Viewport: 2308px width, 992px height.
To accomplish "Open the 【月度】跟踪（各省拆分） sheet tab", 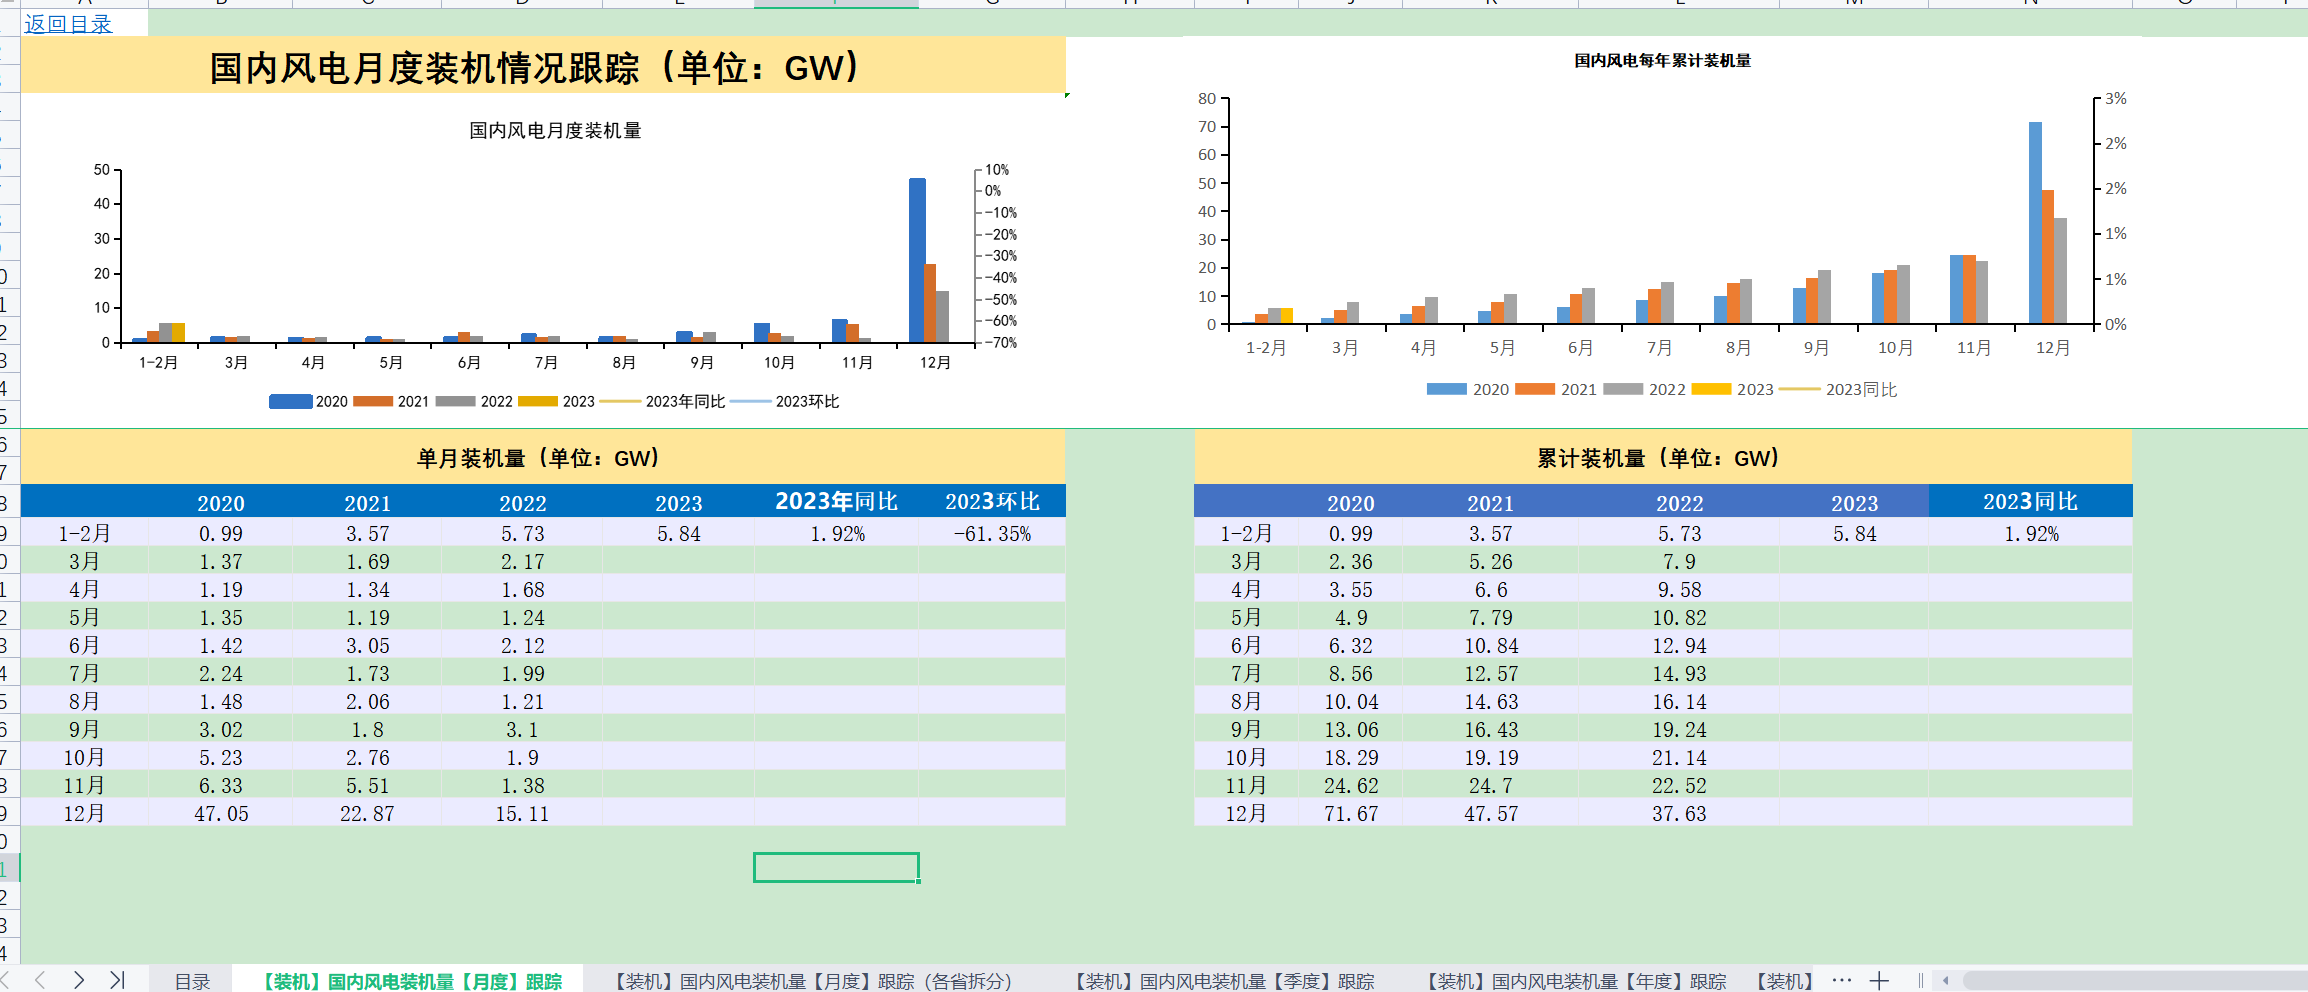I will [x=812, y=981].
